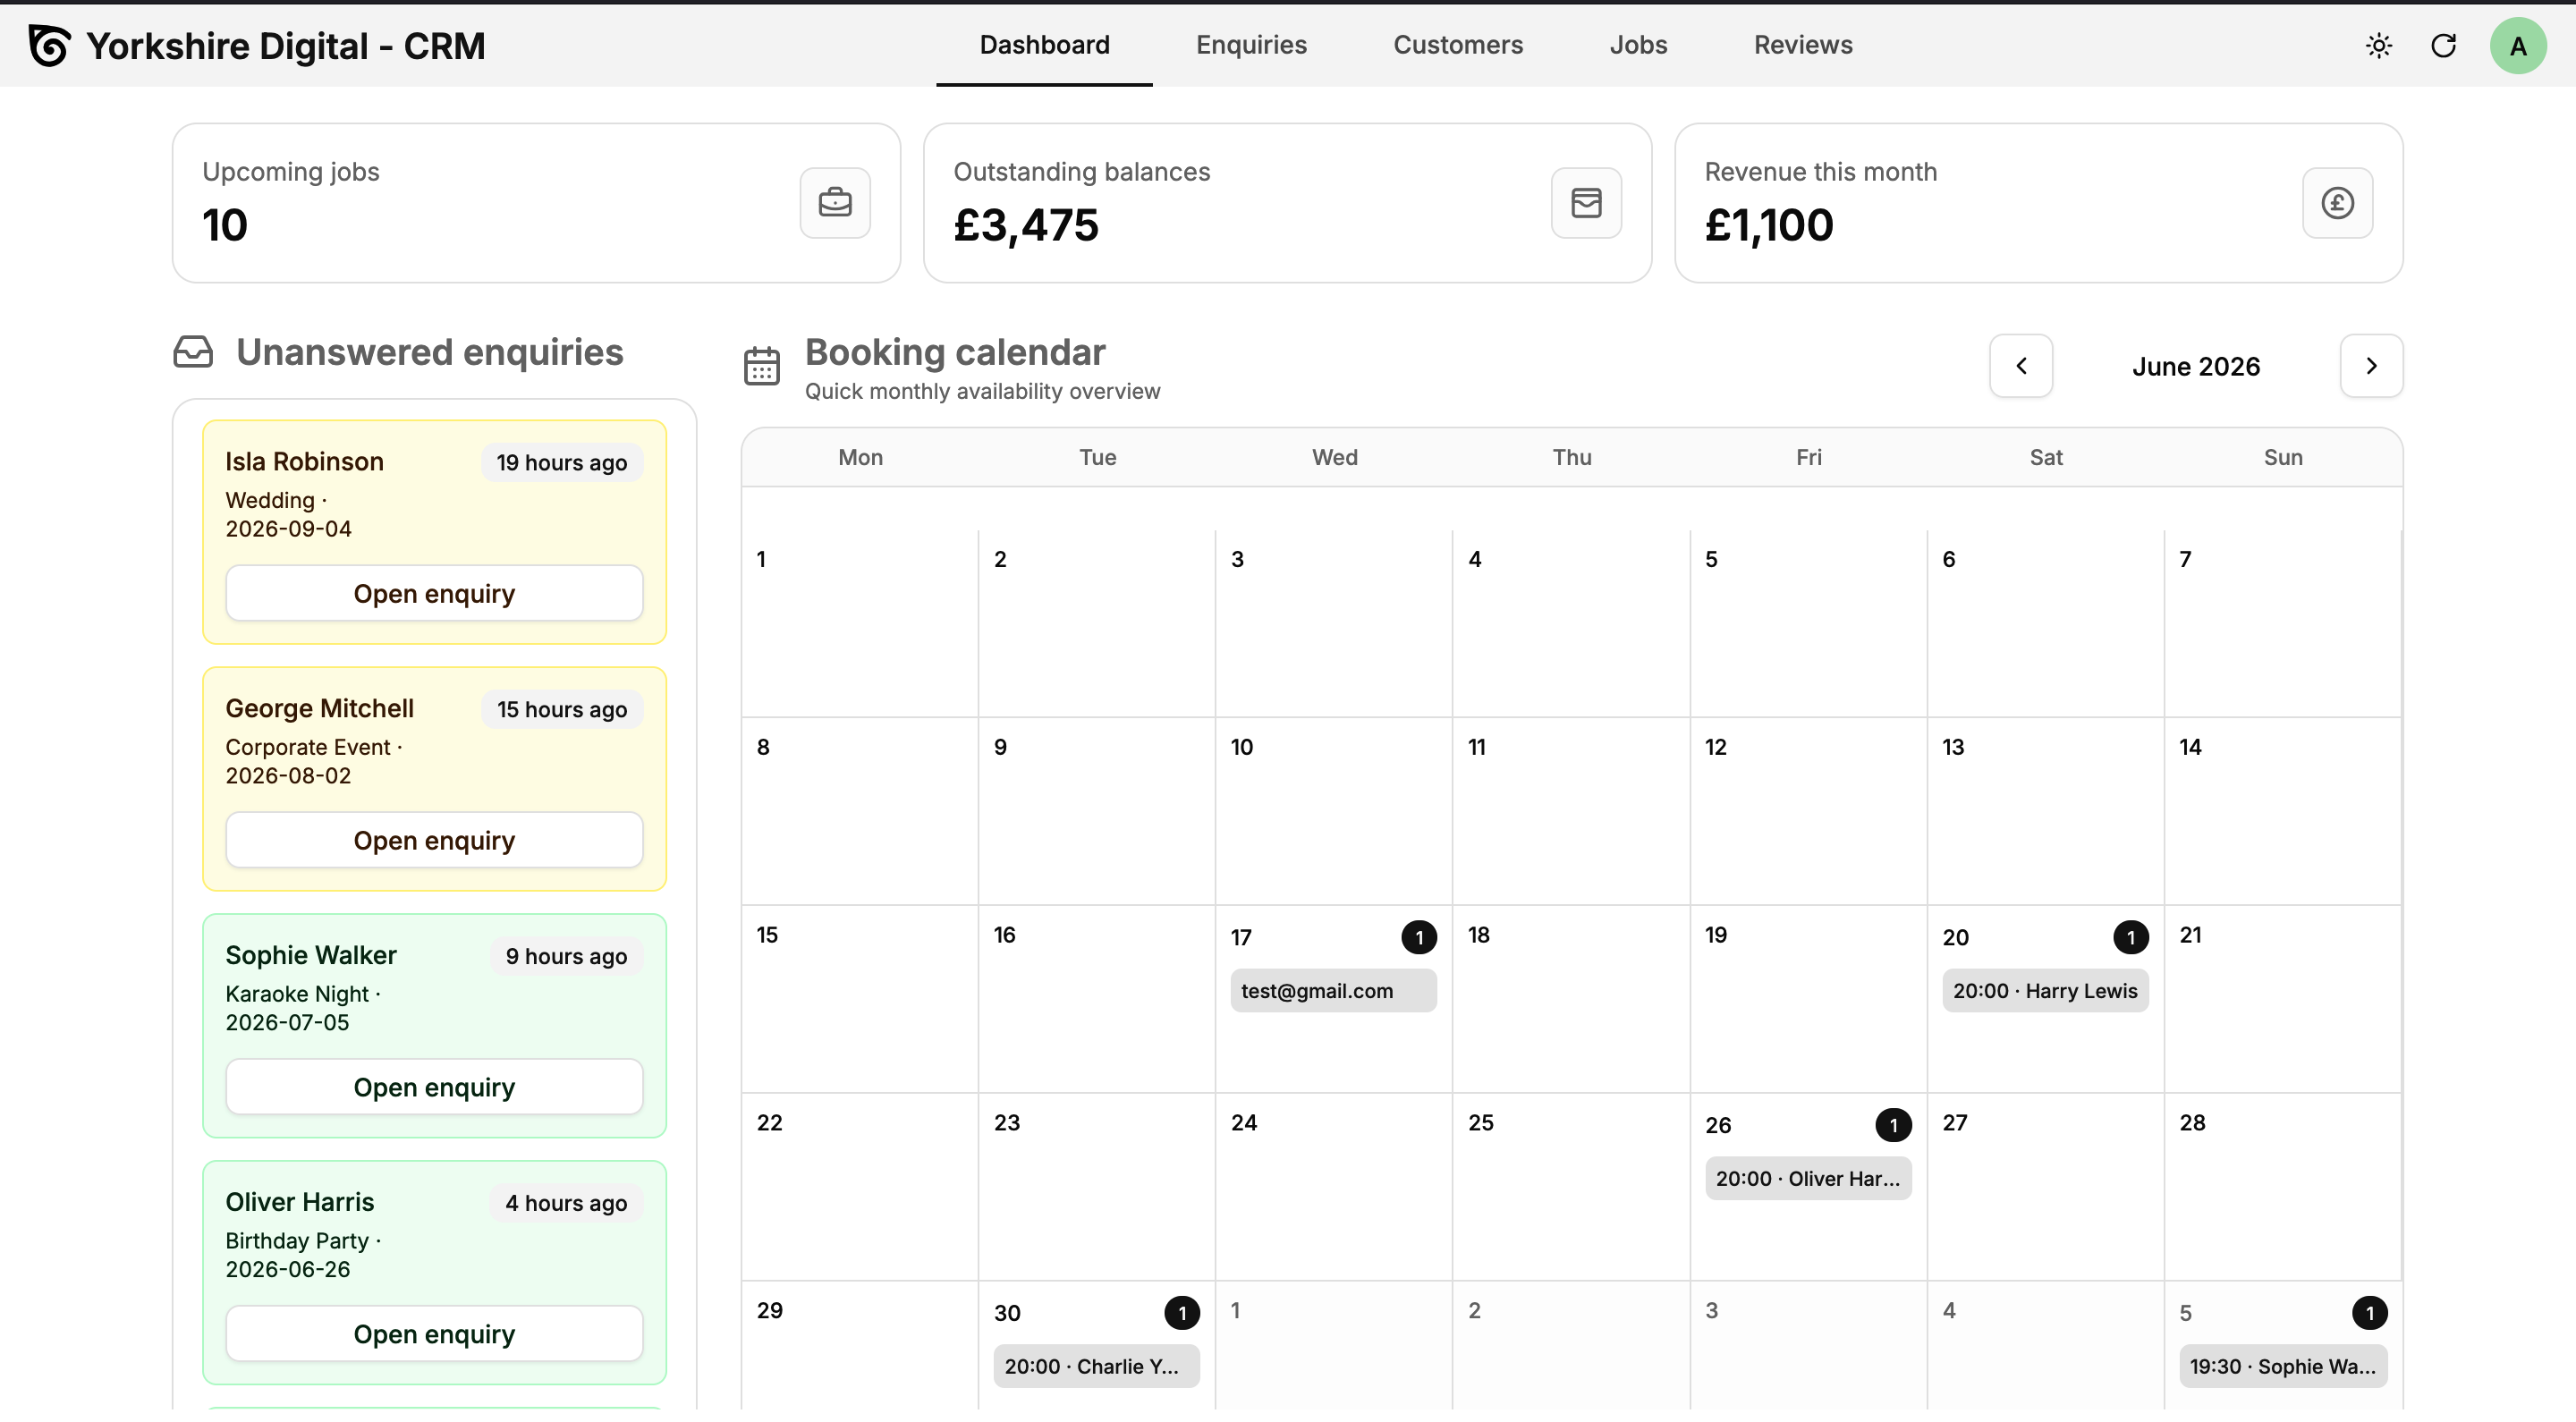Click the '4 hours ago' badge
The image size is (2576, 1422).
pos(566,1204)
